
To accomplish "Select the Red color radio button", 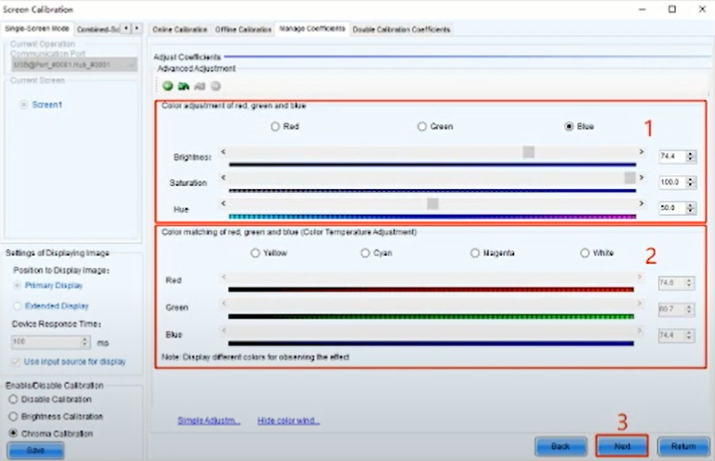I will click(x=275, y=126).
